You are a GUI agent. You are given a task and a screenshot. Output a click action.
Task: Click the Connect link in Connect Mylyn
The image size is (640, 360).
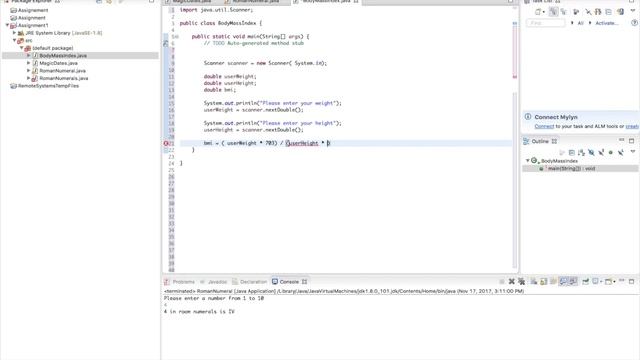544,127
